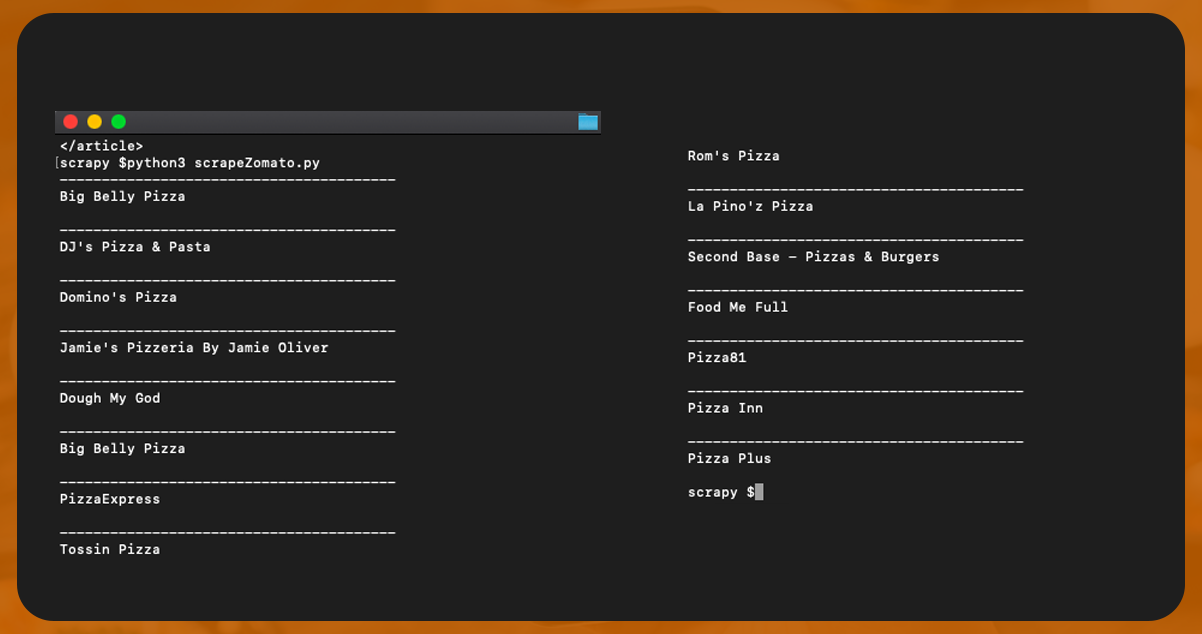Click the "</article>" closing tag text
Screen dimensions: 1202x634
pos(101,146)
